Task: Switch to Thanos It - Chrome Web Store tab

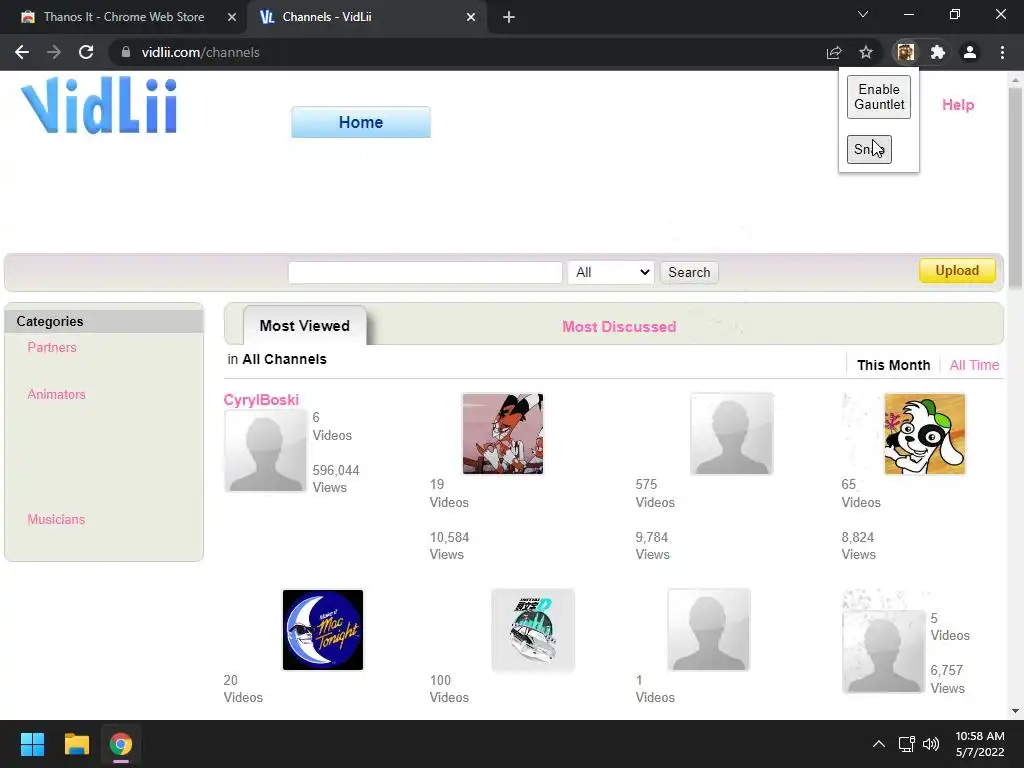Action: [x=123, y=17]
